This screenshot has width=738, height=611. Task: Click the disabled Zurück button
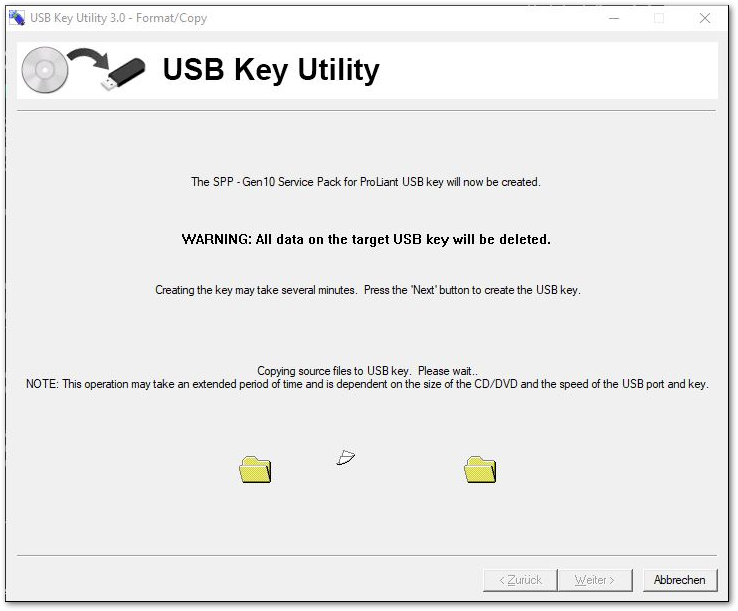[x=520, y=580]
